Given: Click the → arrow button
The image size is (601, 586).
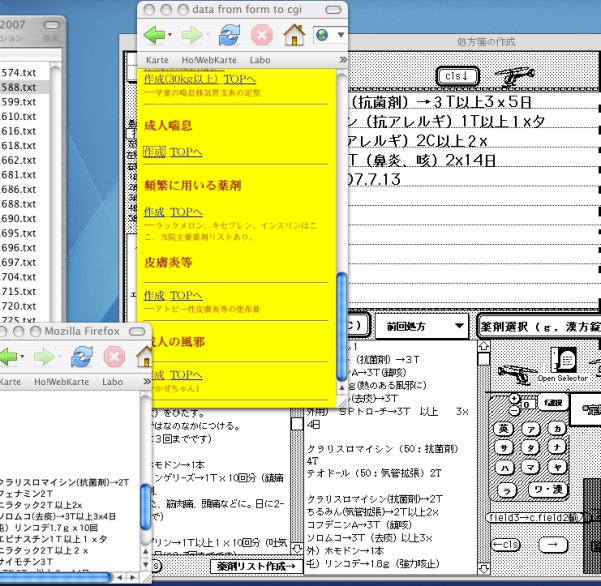Looking at the screenshot, I should tap(553, 545).
